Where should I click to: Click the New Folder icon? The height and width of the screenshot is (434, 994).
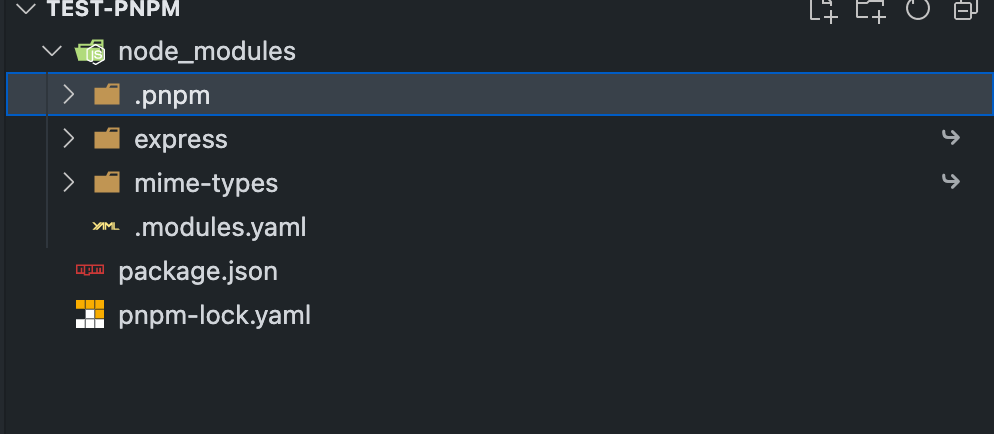pyautogui.click(x=870, y=10)
